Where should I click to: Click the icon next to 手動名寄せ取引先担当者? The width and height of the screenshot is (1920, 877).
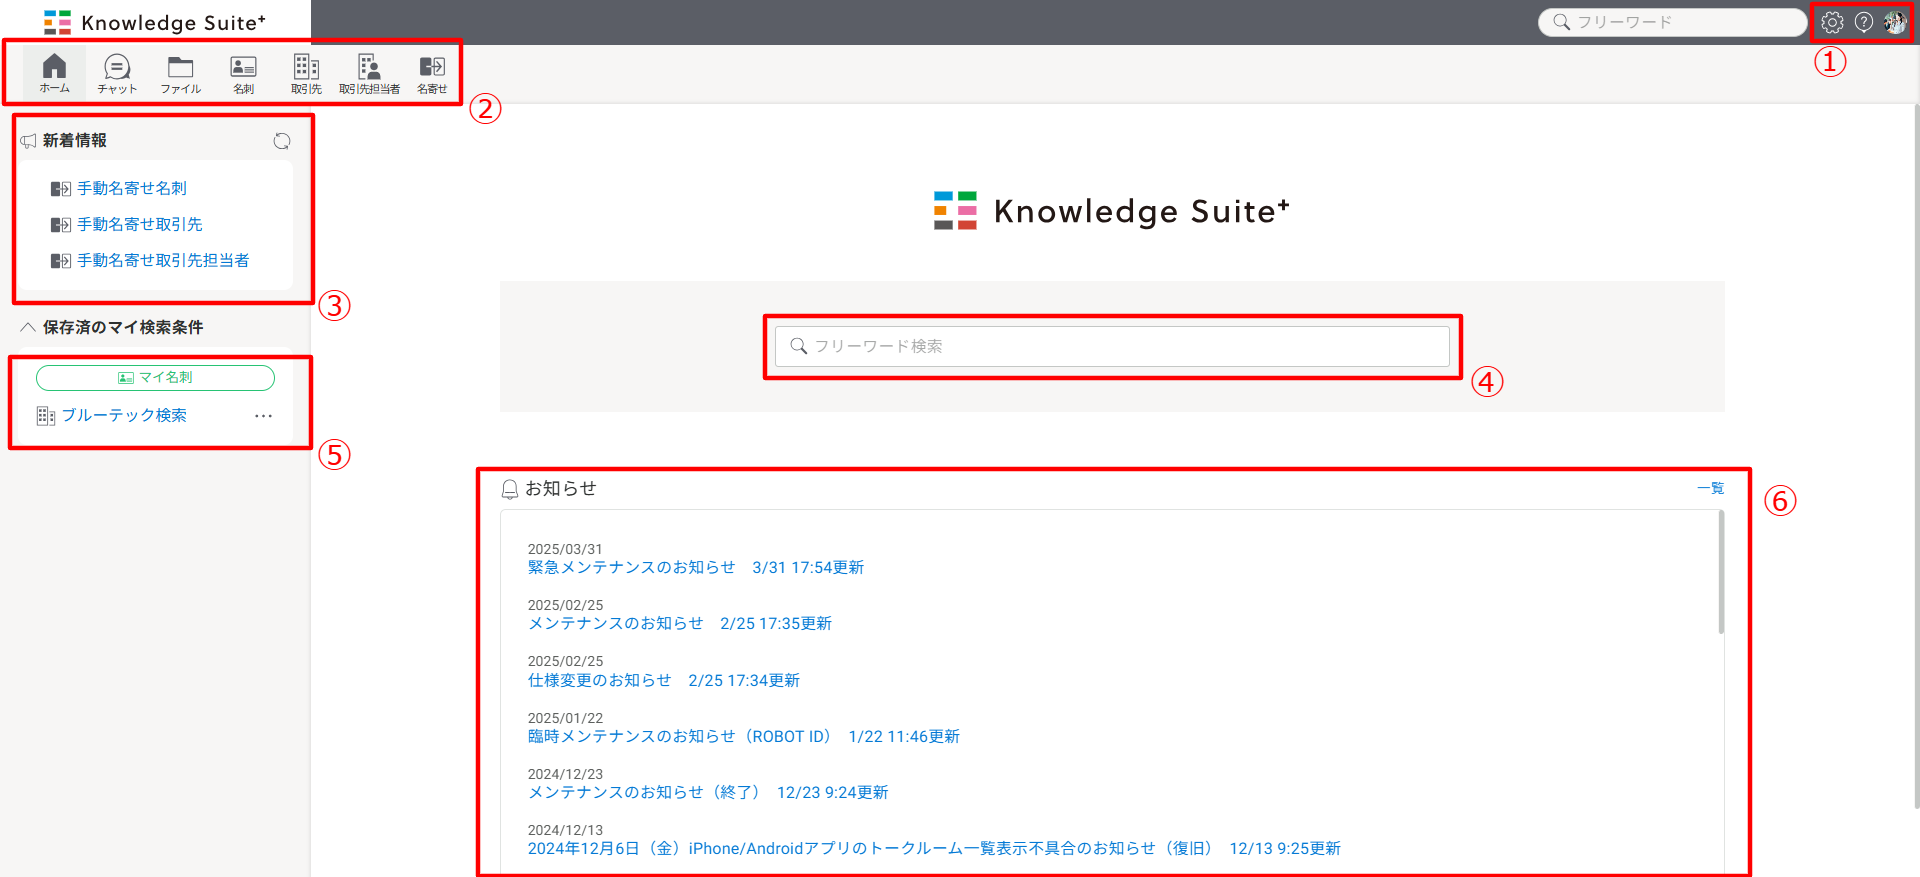pyautogui.click(x=61, y=261)
